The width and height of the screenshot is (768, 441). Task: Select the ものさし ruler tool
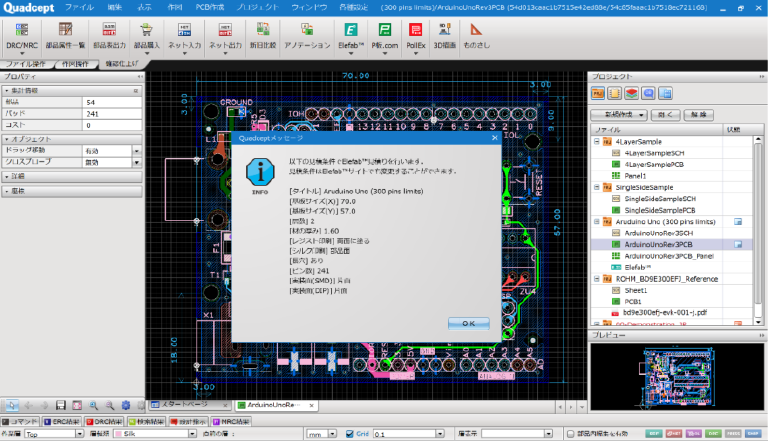coord(476,36)
